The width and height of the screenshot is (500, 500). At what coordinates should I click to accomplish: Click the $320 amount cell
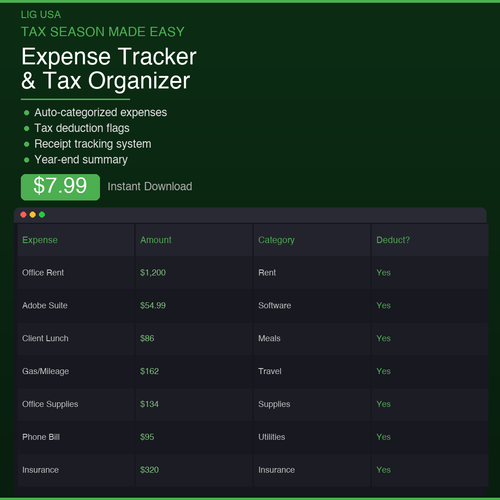pyautogui.click(x=194, y=470)
